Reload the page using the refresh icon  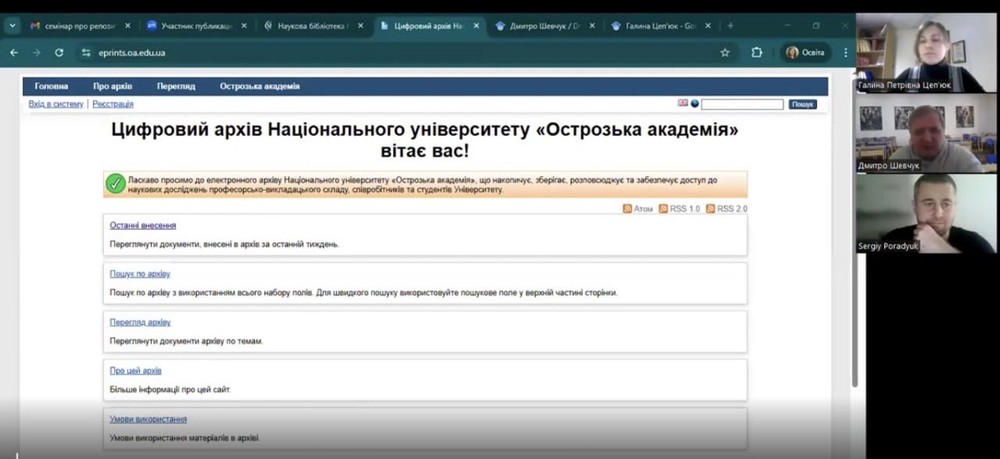pos(60,52)
